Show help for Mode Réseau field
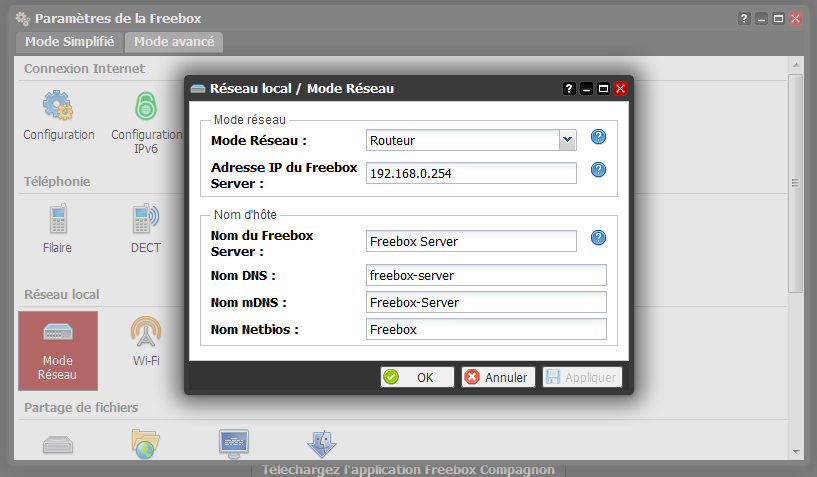817x477 pixels. [598, 137]
